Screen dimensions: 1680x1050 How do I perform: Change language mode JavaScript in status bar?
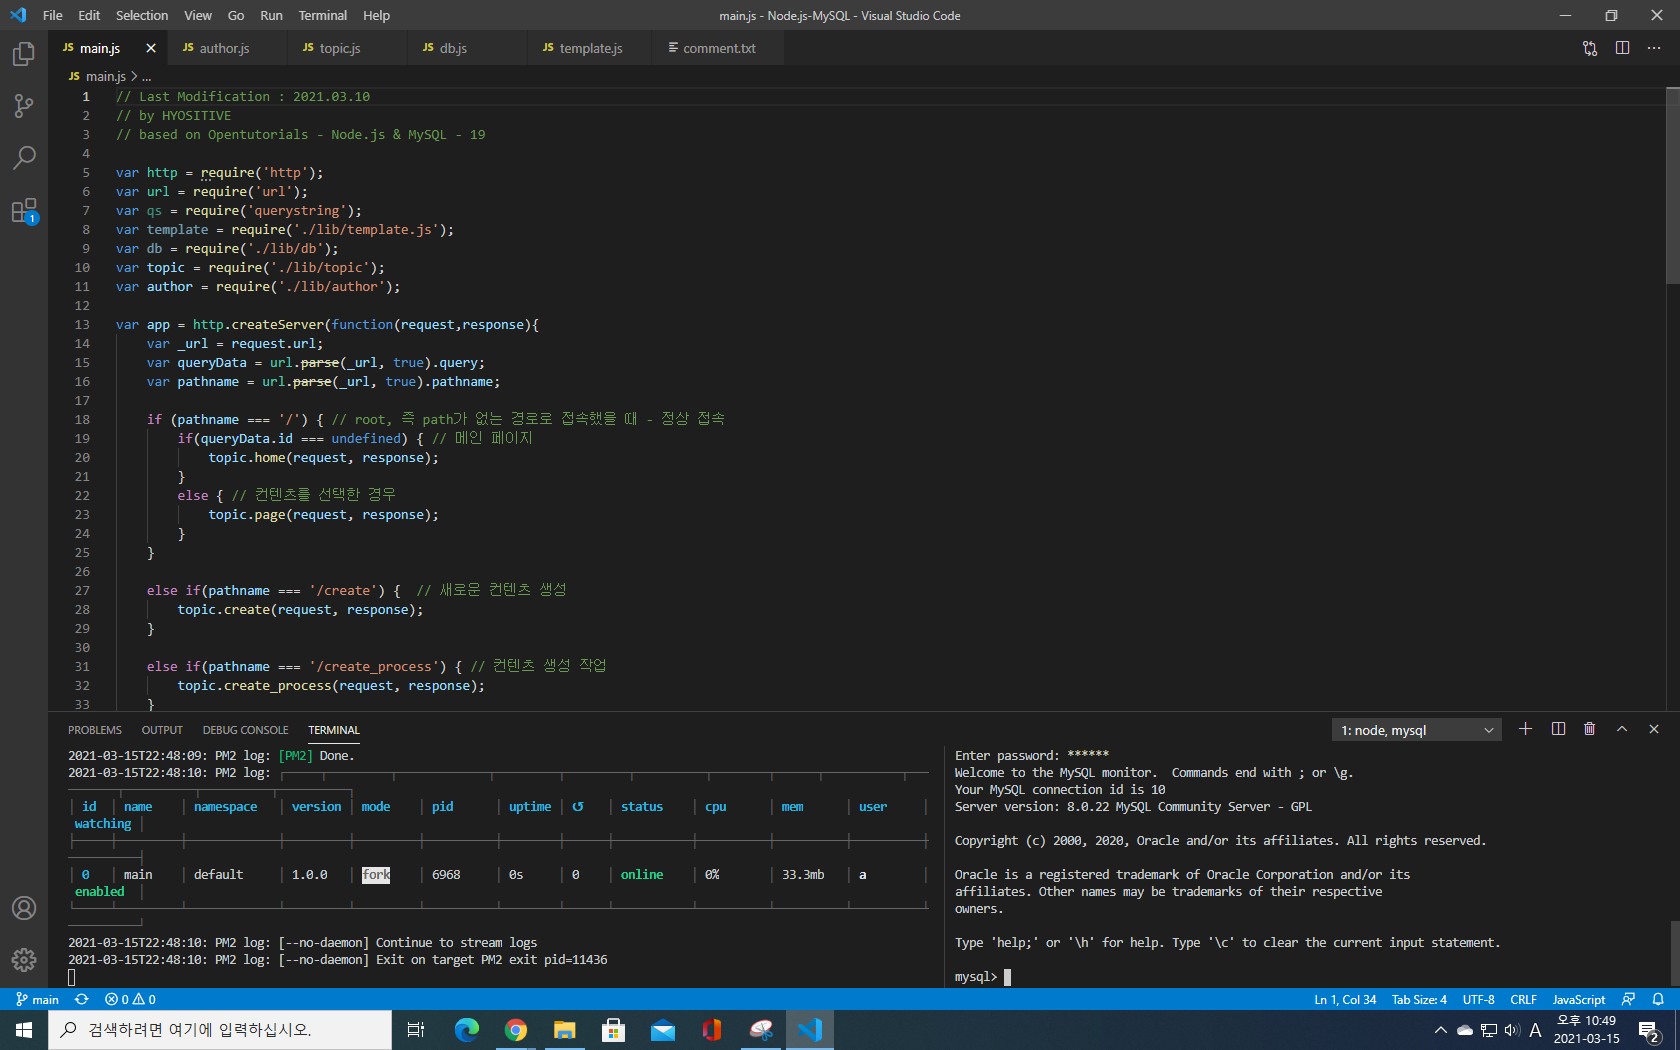point(1578,999)
